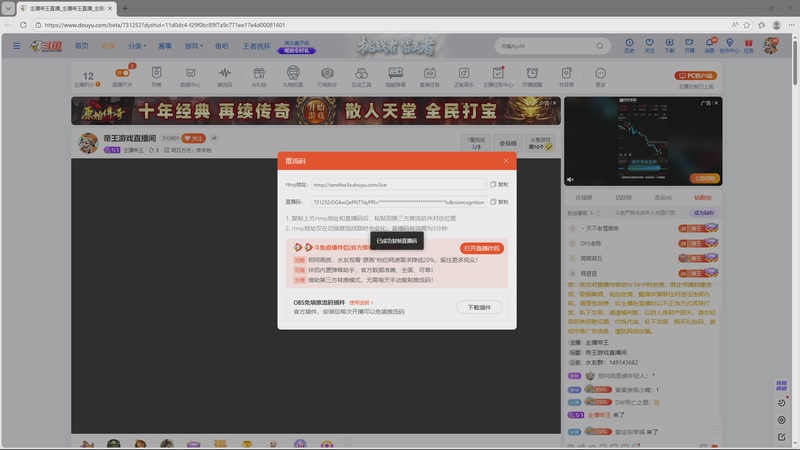Image resolution: width=800 pixels, height=450 pixels.
Task: Close the top banner advertisement
Action: coord(554,103)
